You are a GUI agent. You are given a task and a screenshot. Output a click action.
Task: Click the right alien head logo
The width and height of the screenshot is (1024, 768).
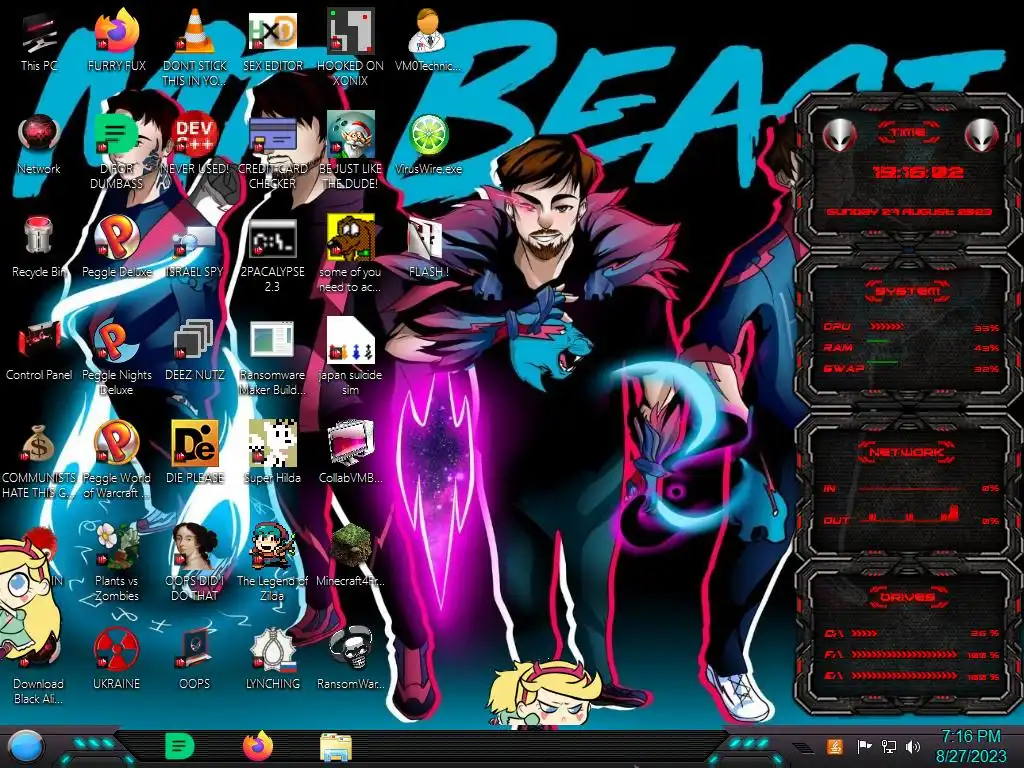(x=982, y=136)
